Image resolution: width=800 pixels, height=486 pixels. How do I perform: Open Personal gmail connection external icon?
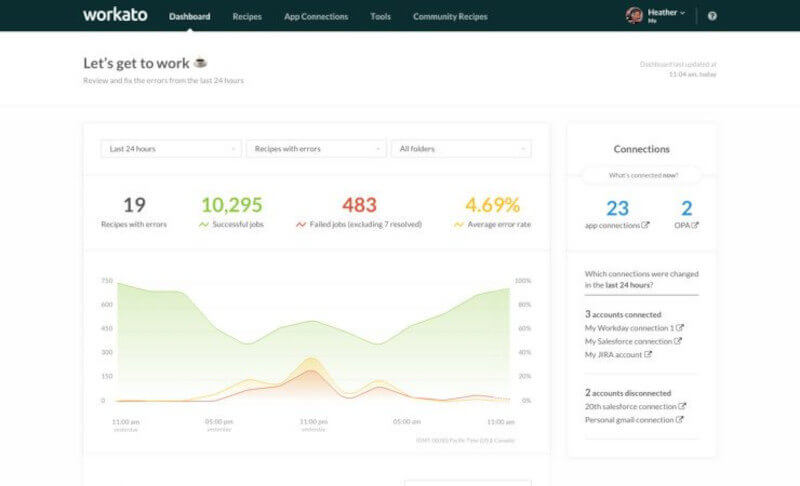pos(680,419)
